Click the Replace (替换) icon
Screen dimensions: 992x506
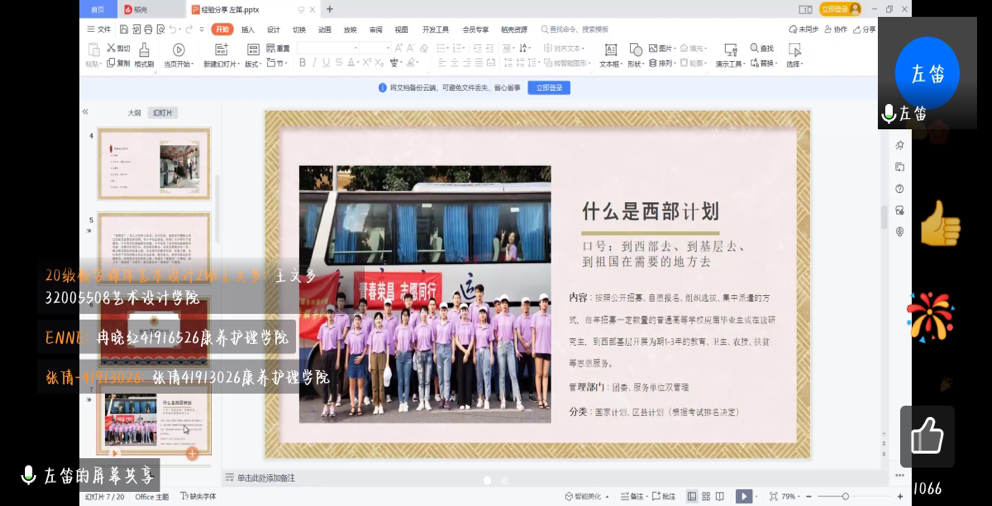(754, 63)
